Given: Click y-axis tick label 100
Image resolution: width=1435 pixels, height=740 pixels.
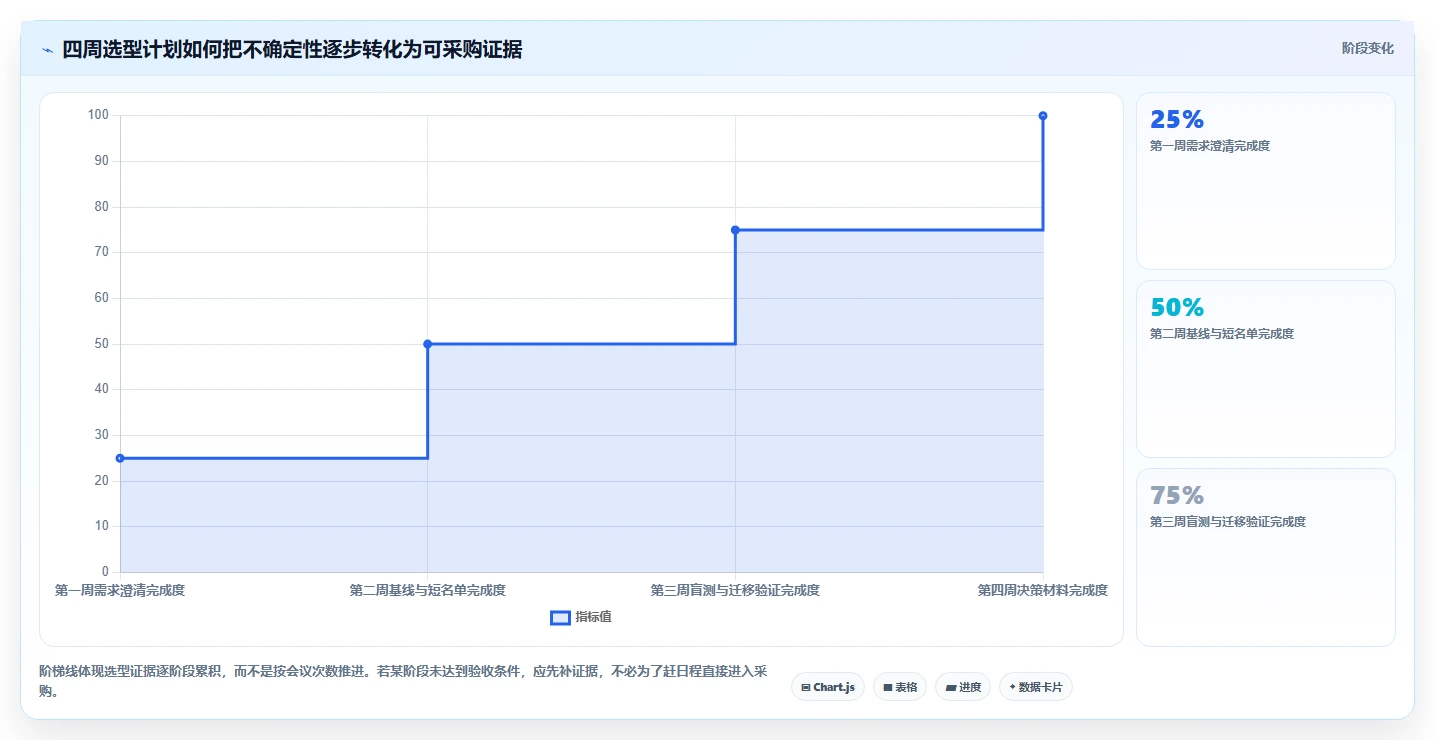Looking at the screenshot, I should (98, 115).
